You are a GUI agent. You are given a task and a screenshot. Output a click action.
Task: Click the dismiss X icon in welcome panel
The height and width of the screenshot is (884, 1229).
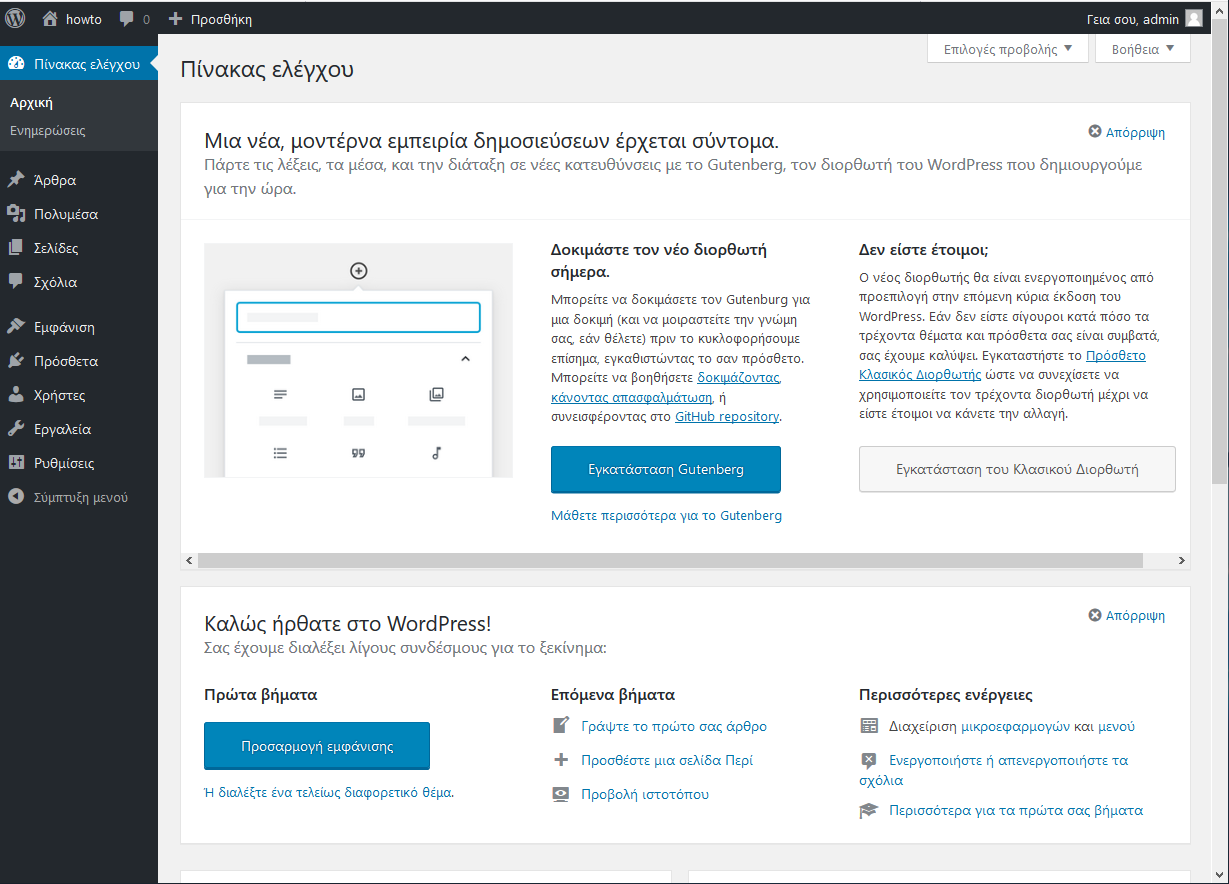[x=1095, y=616]
